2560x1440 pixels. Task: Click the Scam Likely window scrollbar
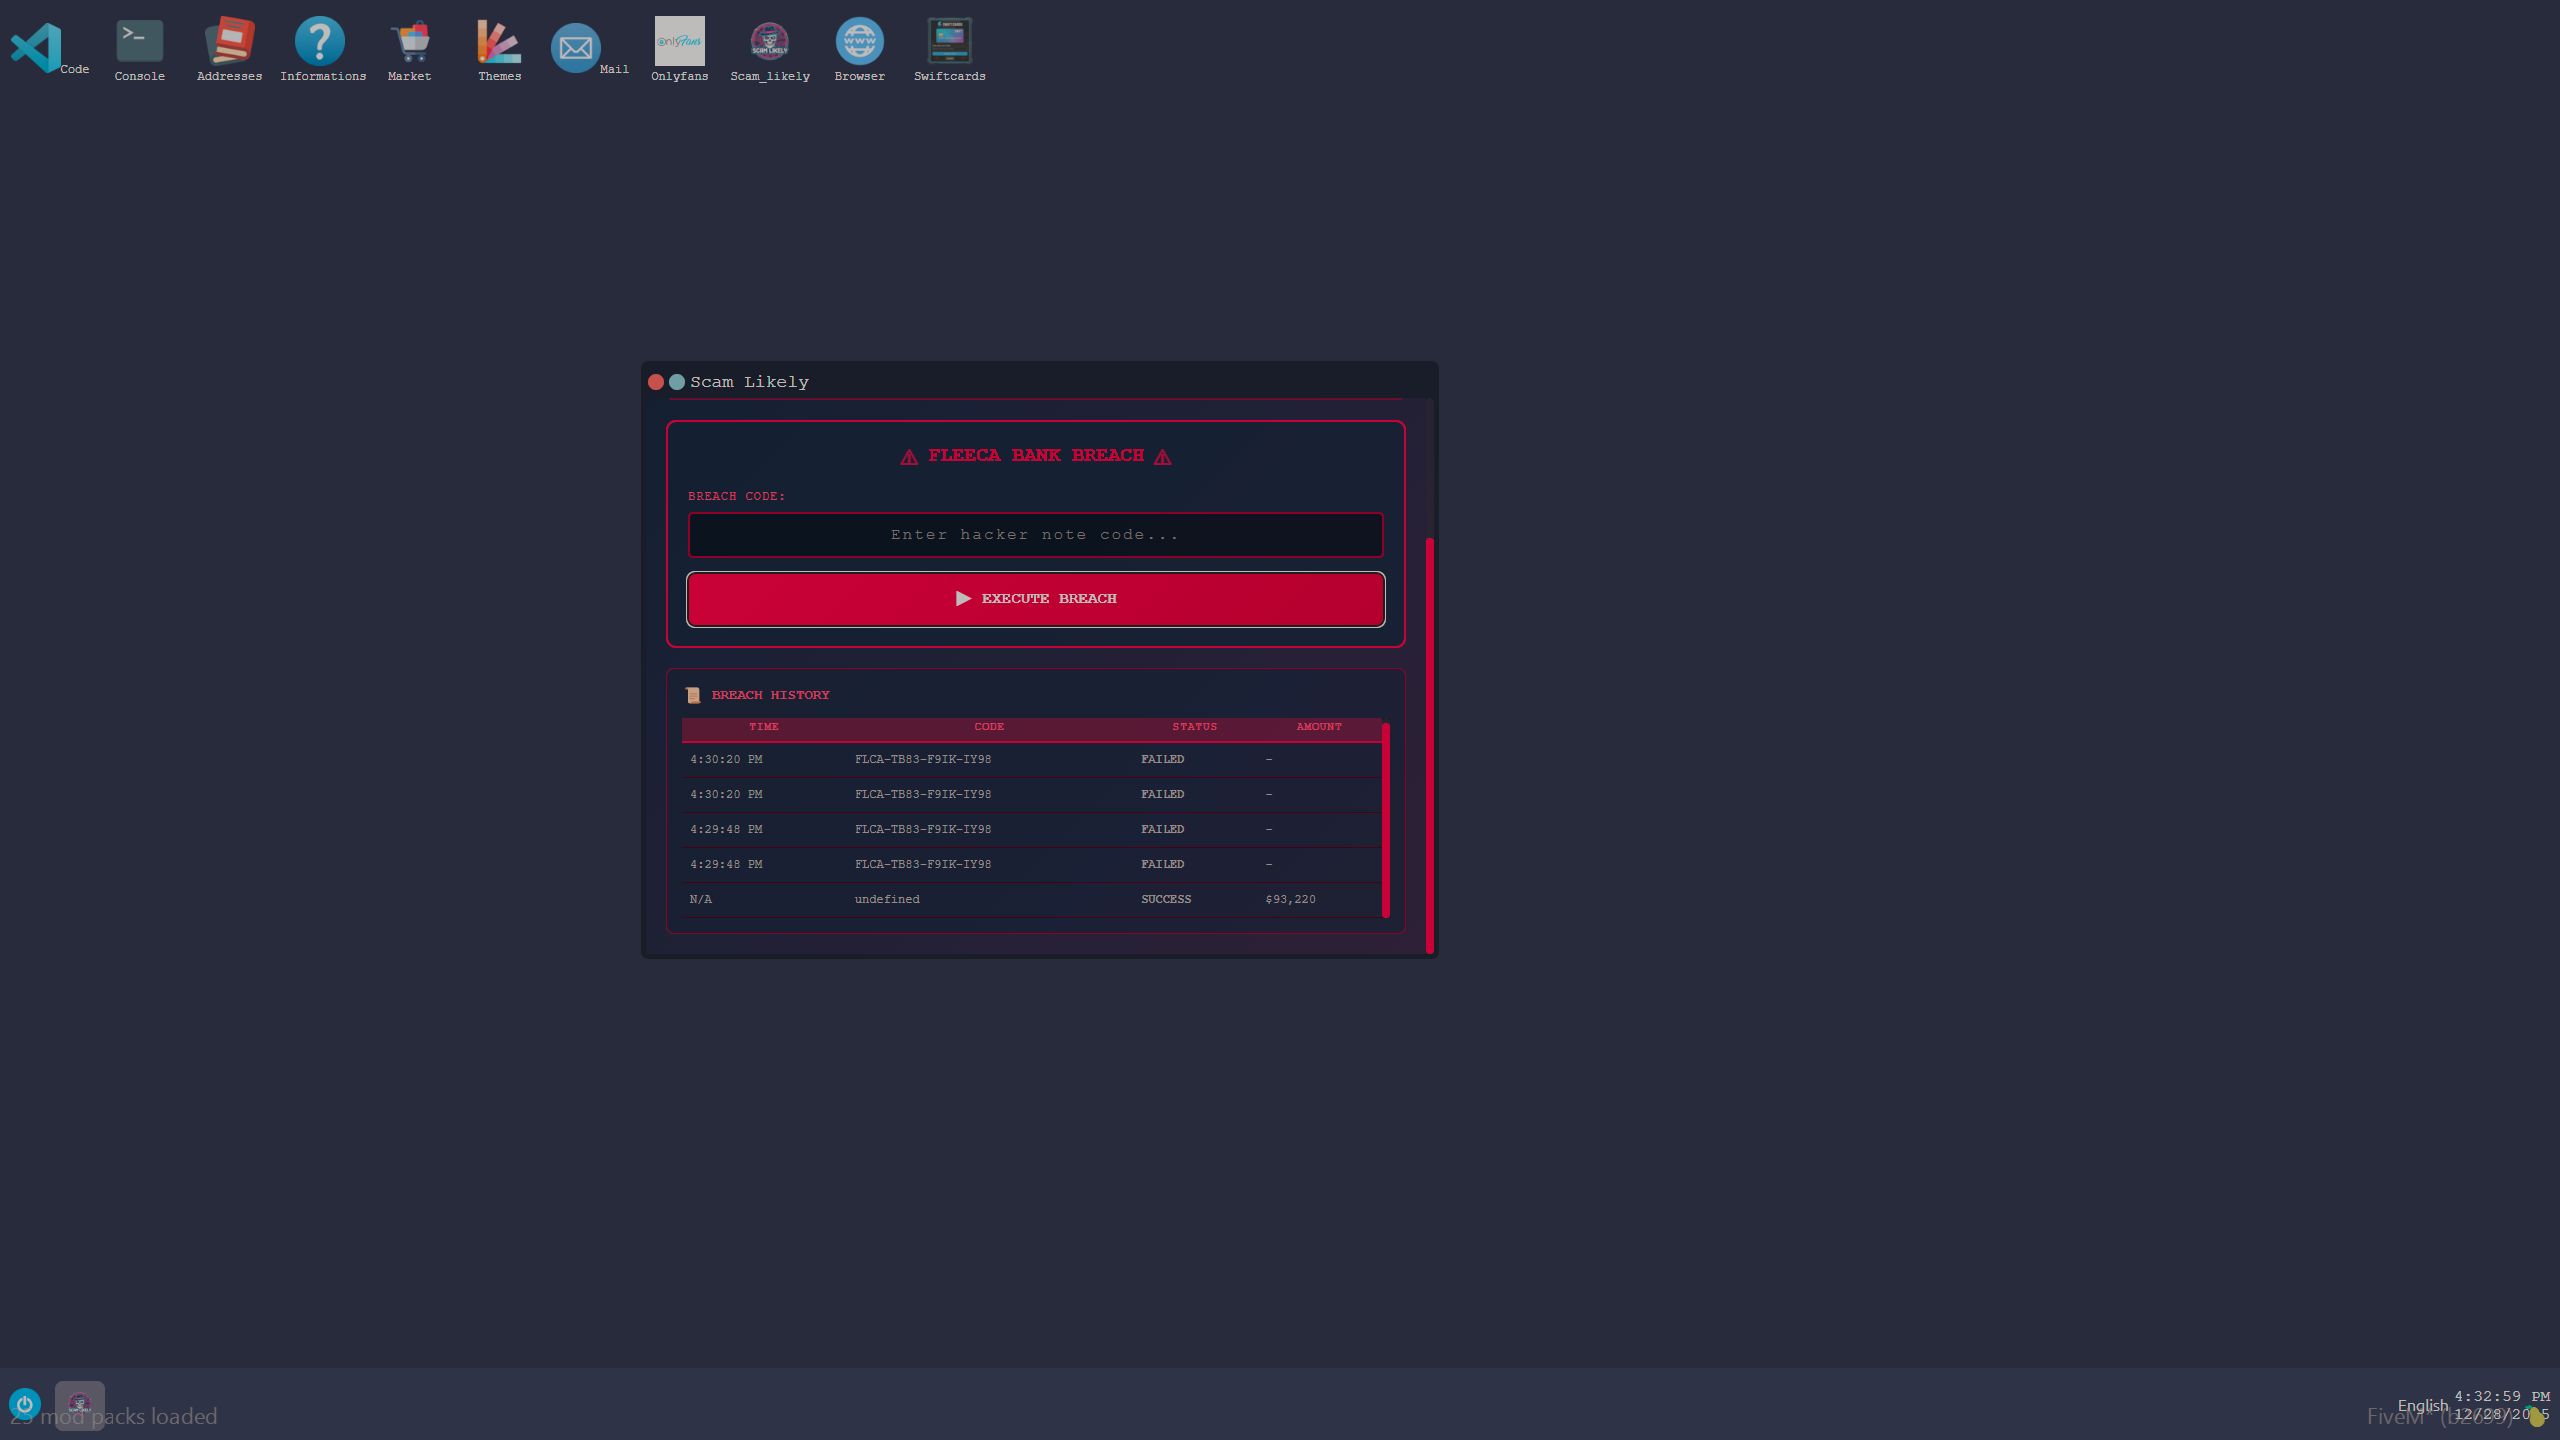tap(1430, 745)
